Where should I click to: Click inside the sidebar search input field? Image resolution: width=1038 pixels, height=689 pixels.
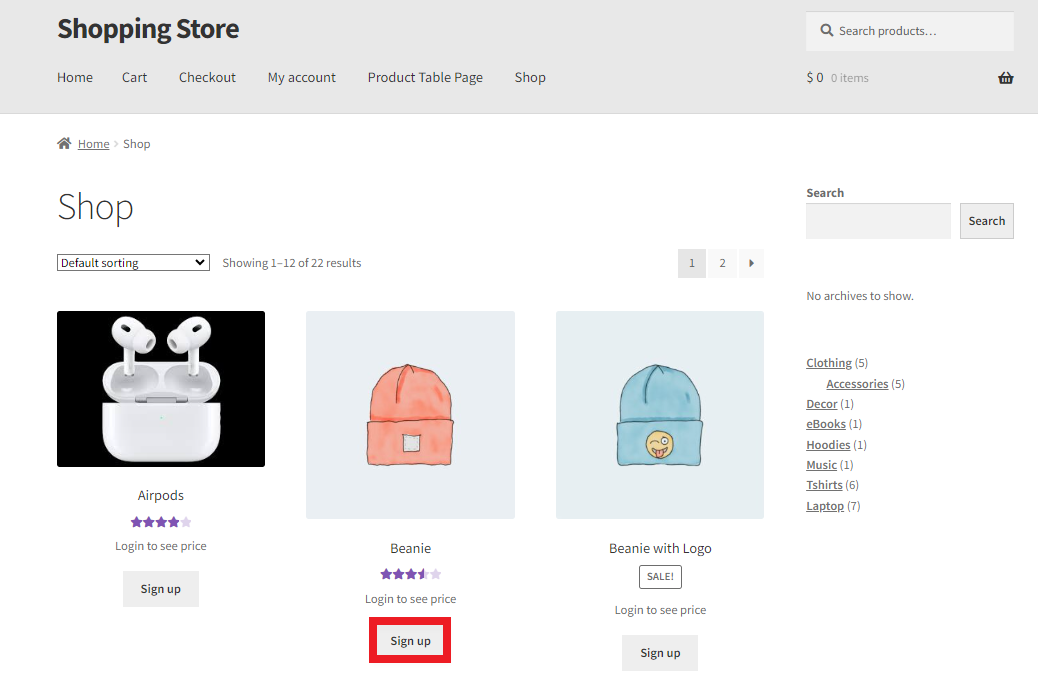pos(878,220)
